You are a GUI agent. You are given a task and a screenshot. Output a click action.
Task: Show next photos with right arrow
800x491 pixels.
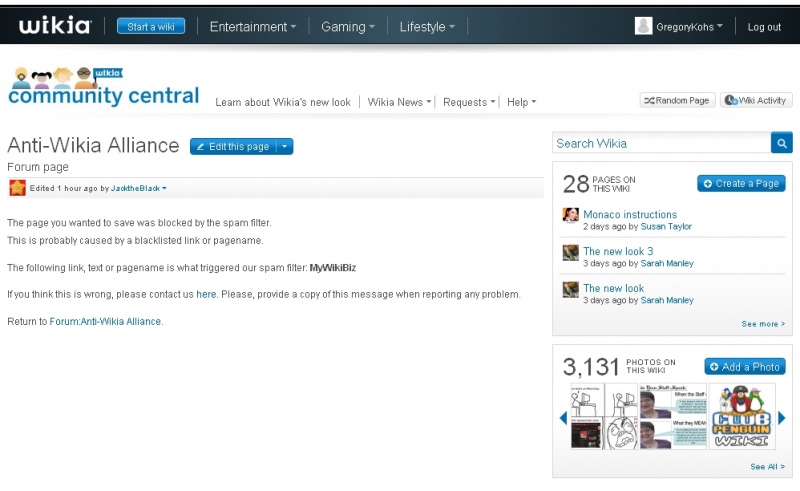click(x=782, y=418)
